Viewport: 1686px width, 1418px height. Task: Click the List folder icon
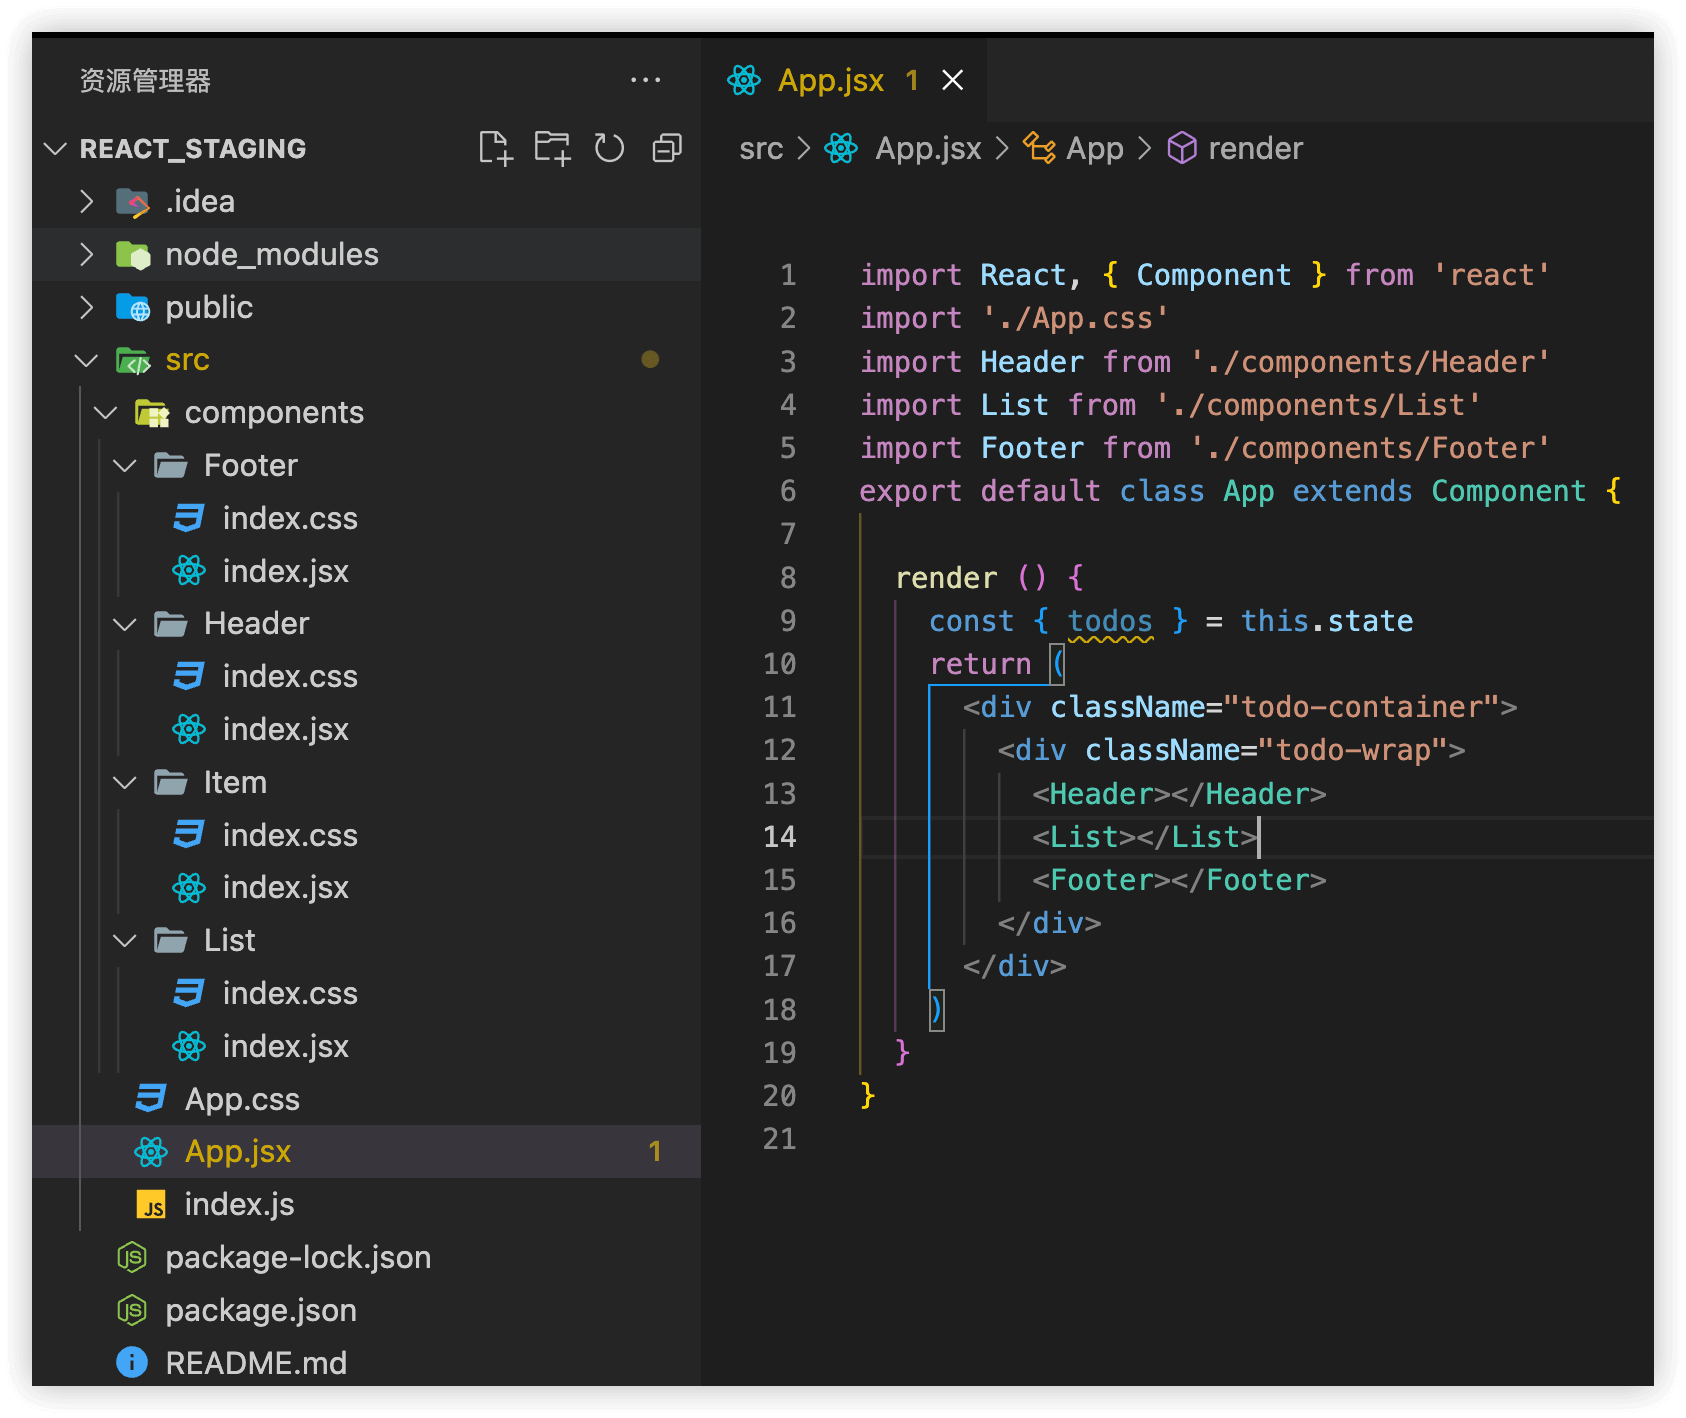[x=171, y=940]
